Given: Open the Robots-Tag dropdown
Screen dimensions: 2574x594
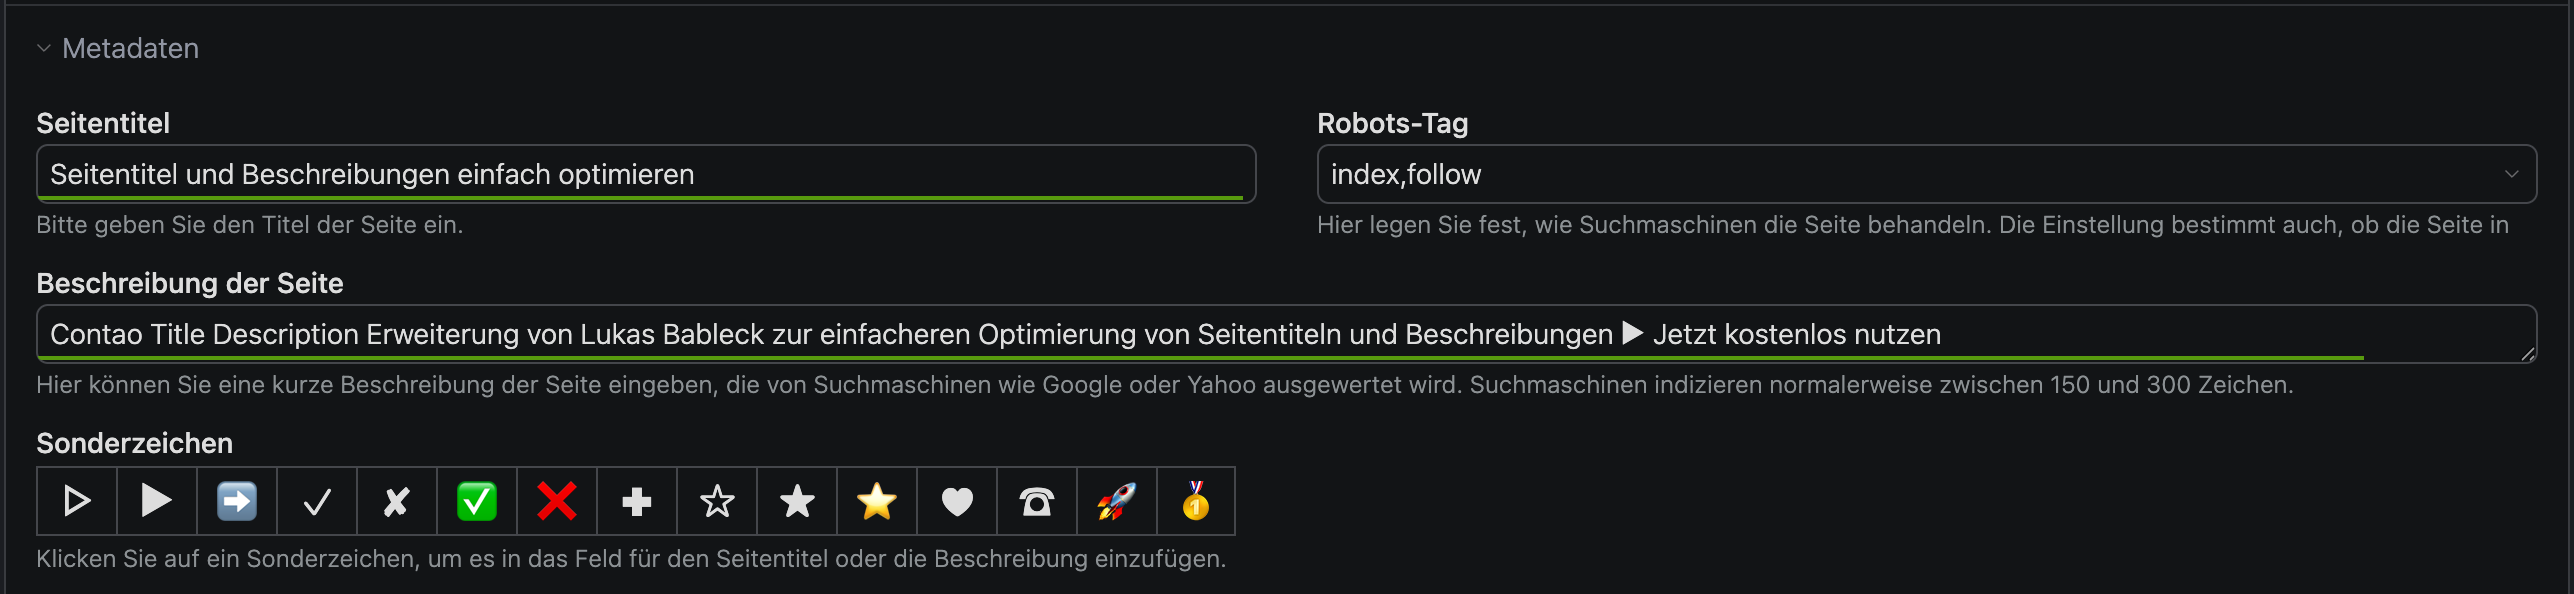Looking at the screenshot, I should pos(1926,174).
